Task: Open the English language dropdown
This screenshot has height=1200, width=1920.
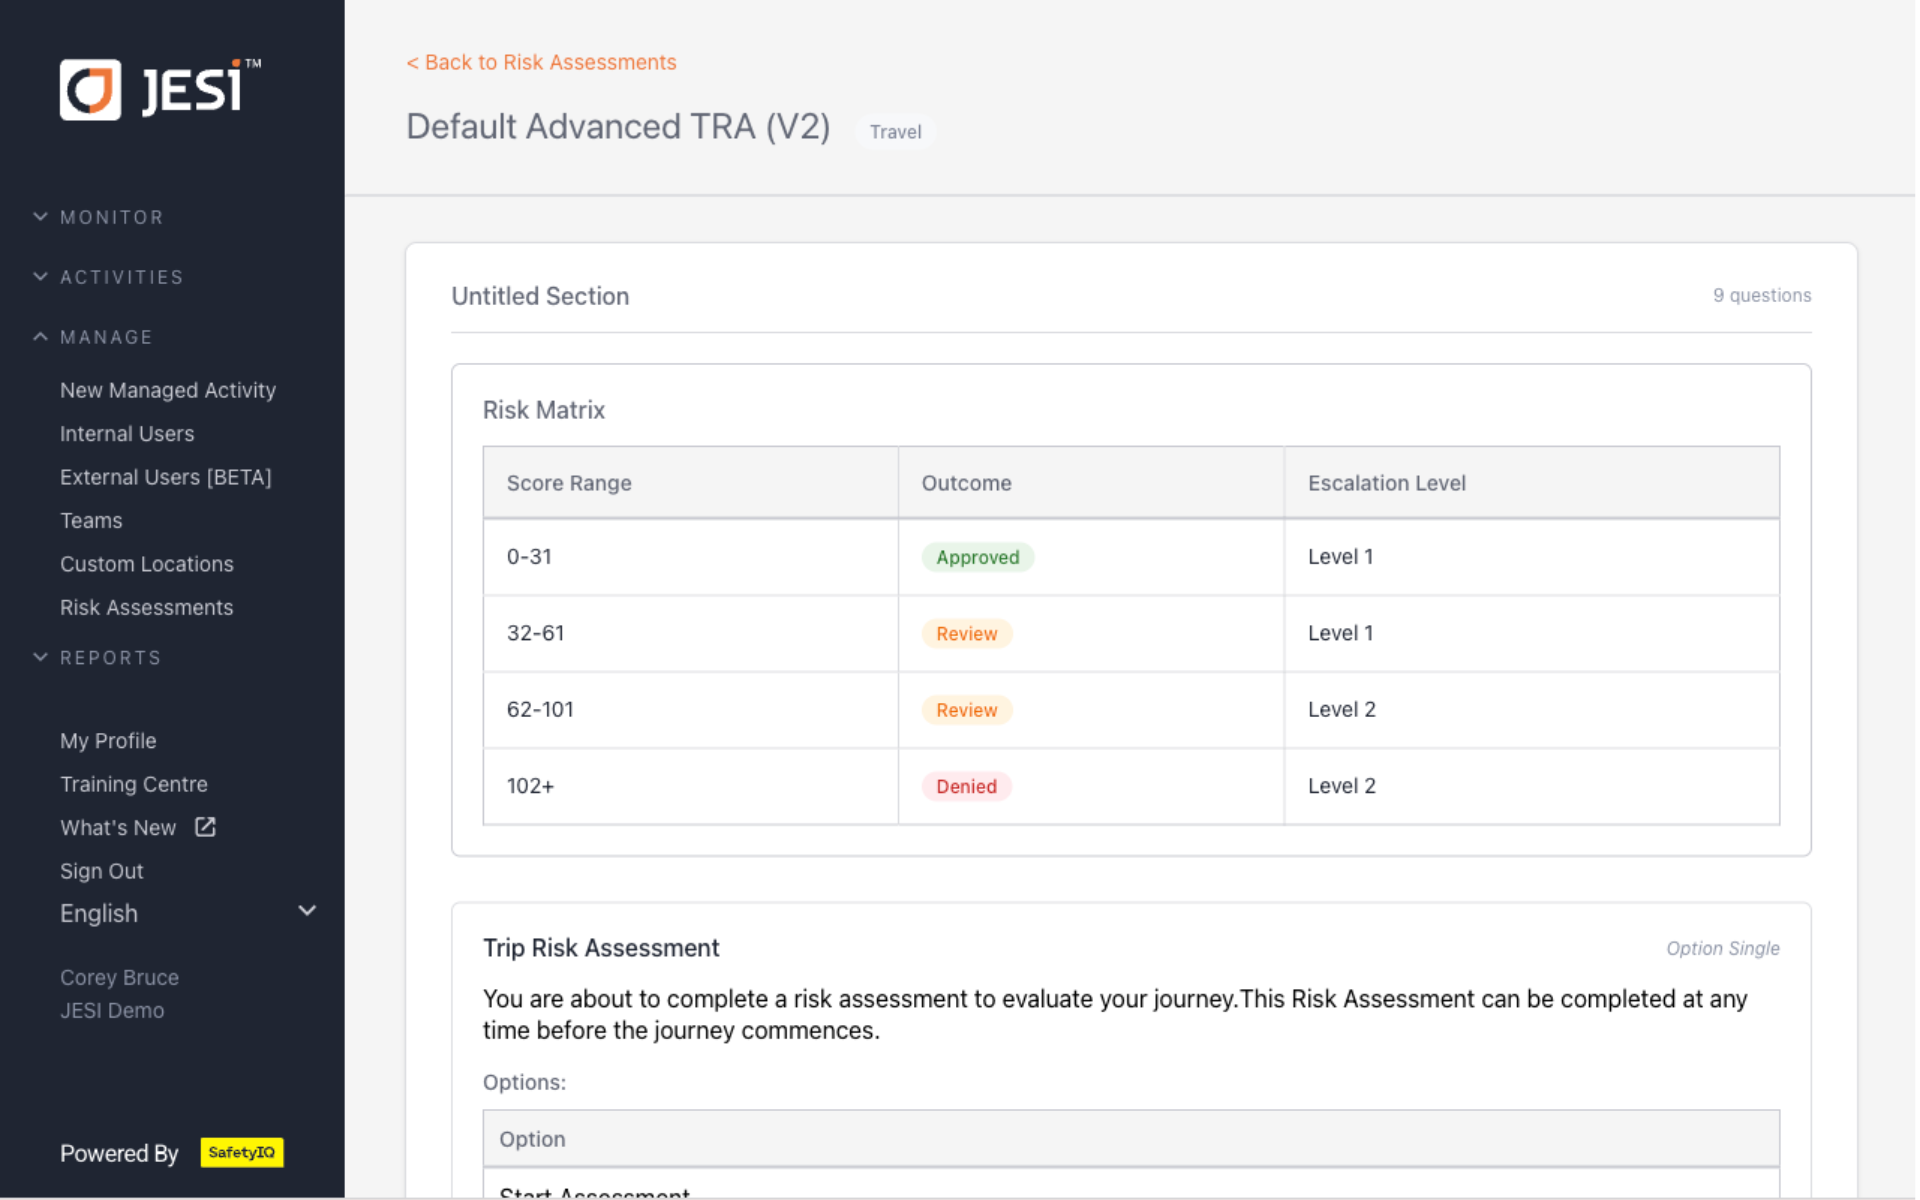Action: 188,913
